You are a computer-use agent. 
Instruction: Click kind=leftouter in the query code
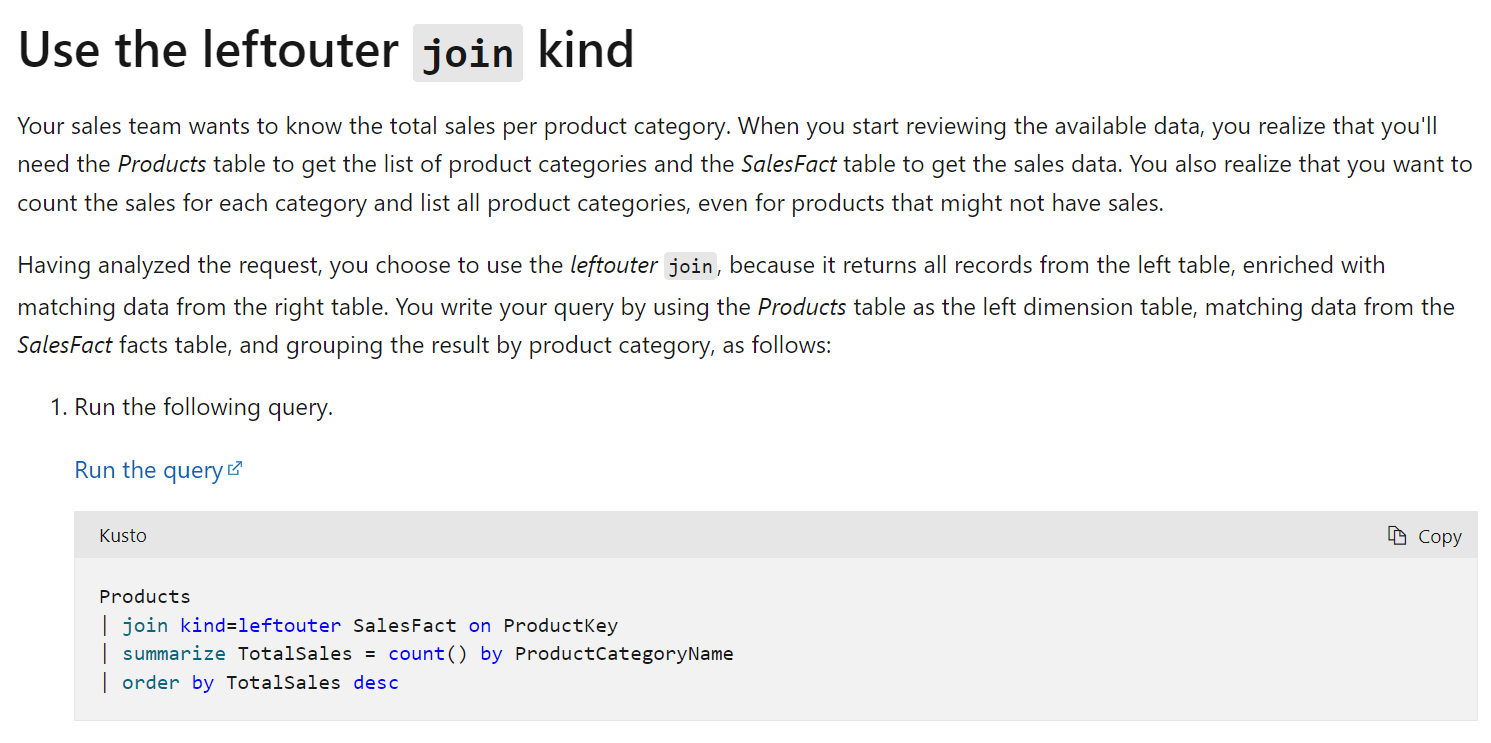click(x=260, y=626)
